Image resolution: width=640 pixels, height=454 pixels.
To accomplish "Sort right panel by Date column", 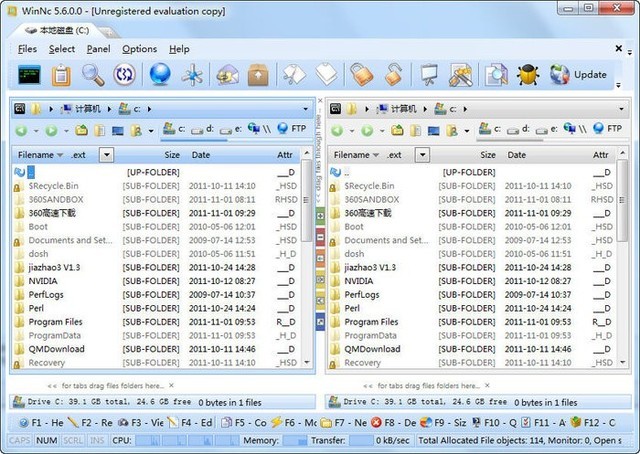I will (x=516, y=155).
